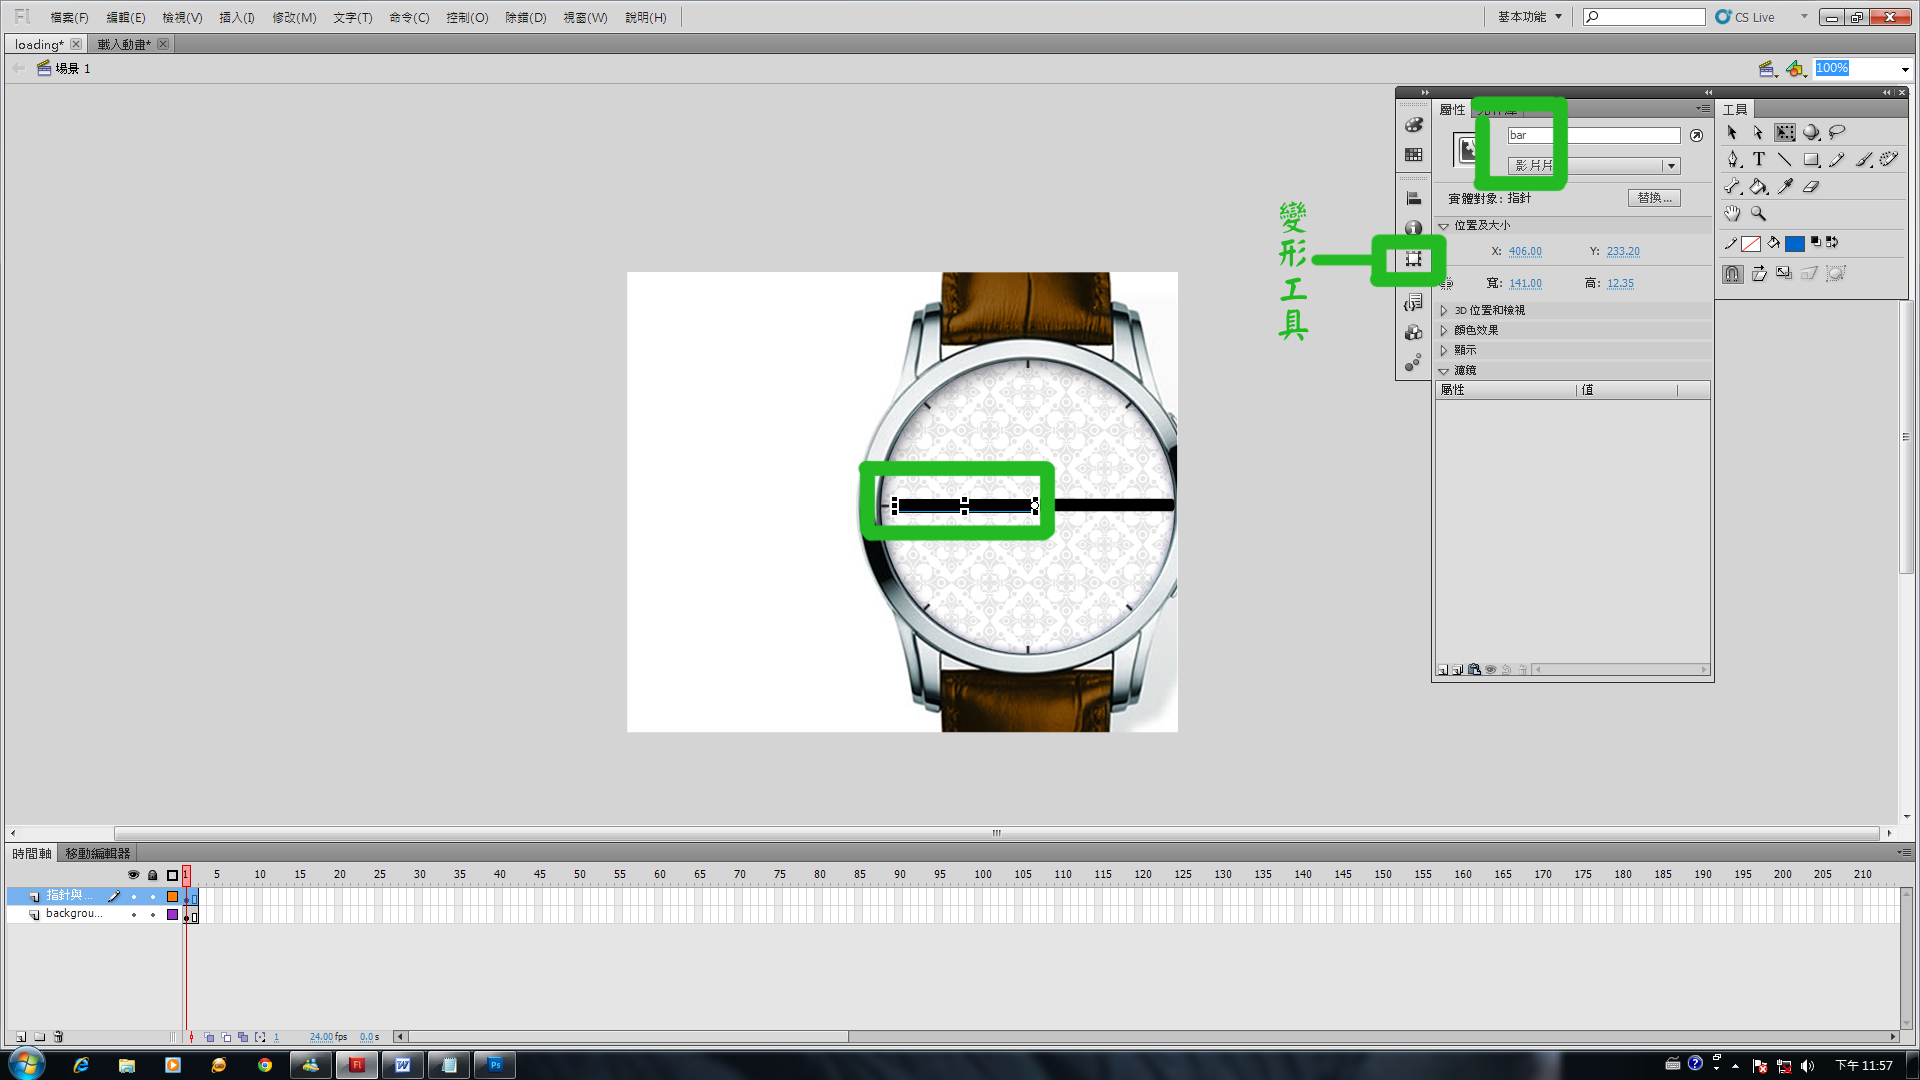Select the Bone tool

(x=1733, y=186)
